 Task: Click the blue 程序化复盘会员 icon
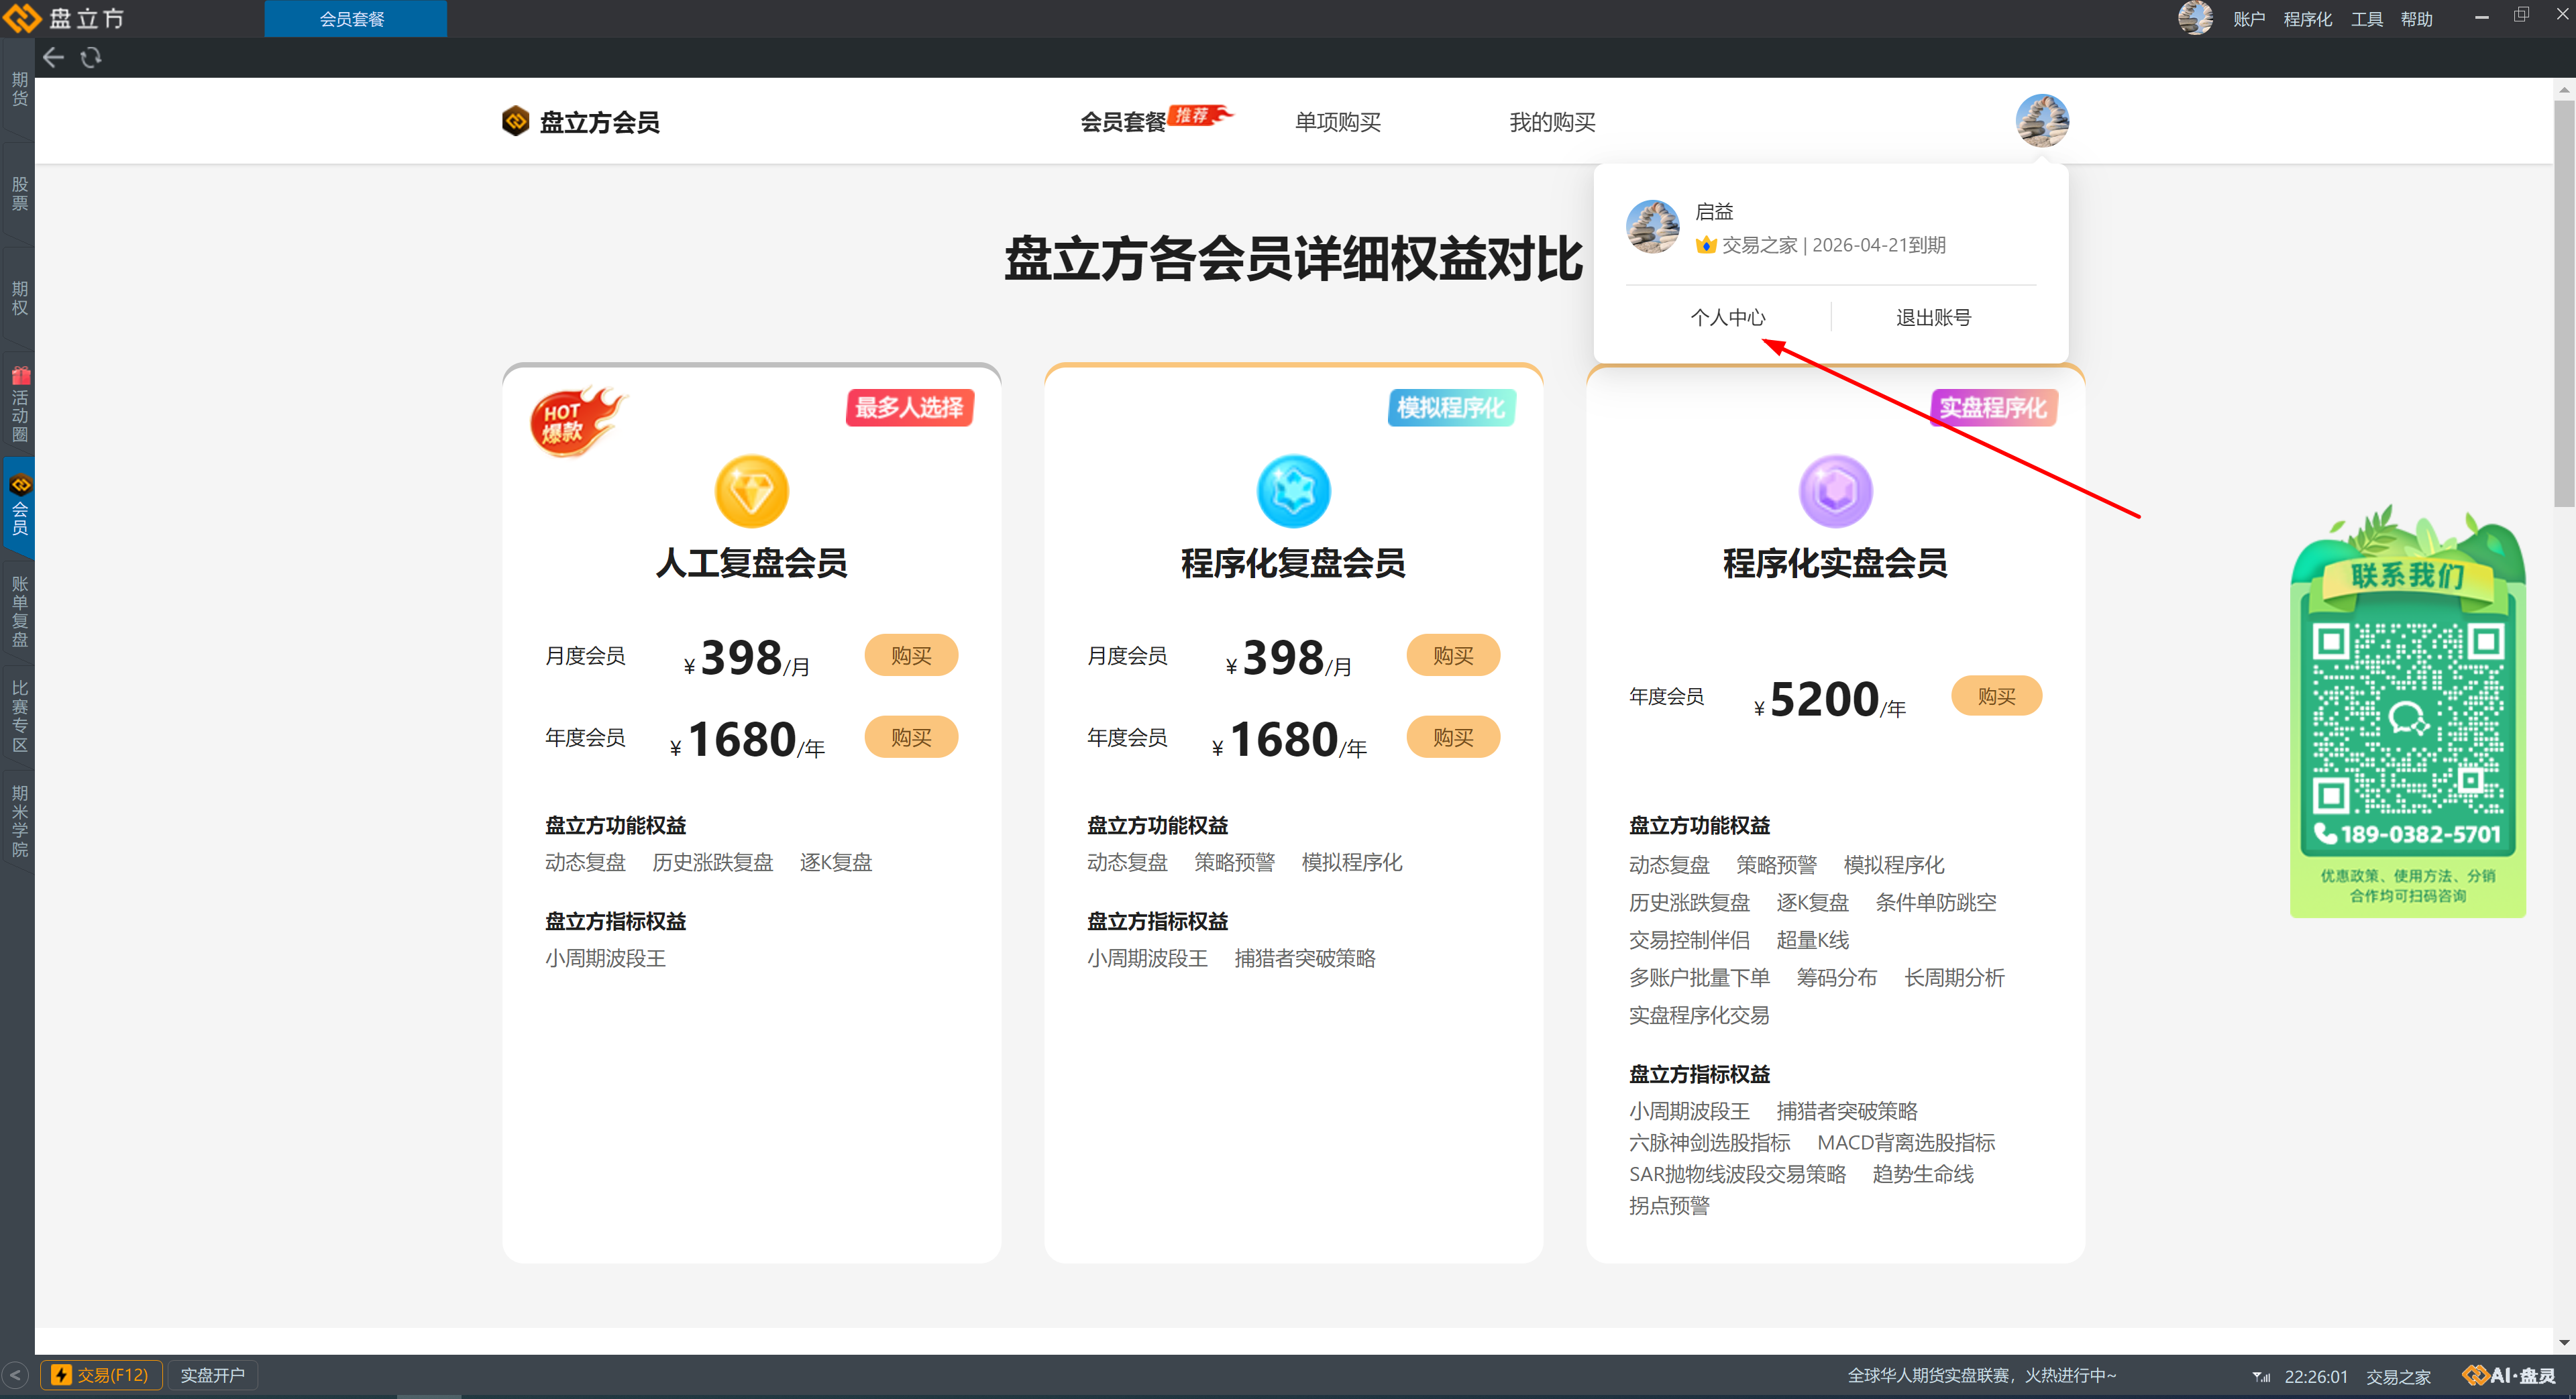point(1293,491)
